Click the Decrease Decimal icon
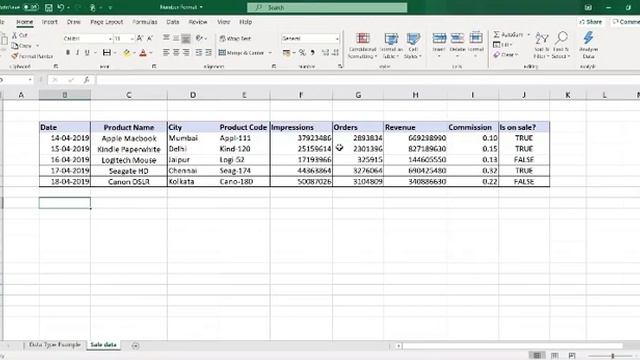The width and height of the screenshot is (640, 360). coord(335,52)
